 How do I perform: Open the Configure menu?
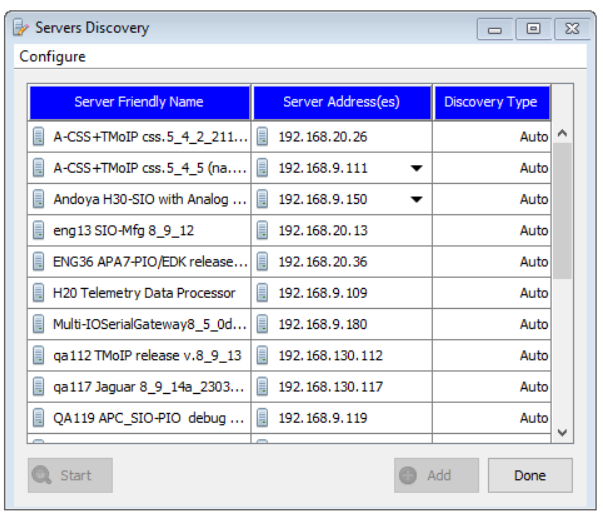click(x=52, y=56)
